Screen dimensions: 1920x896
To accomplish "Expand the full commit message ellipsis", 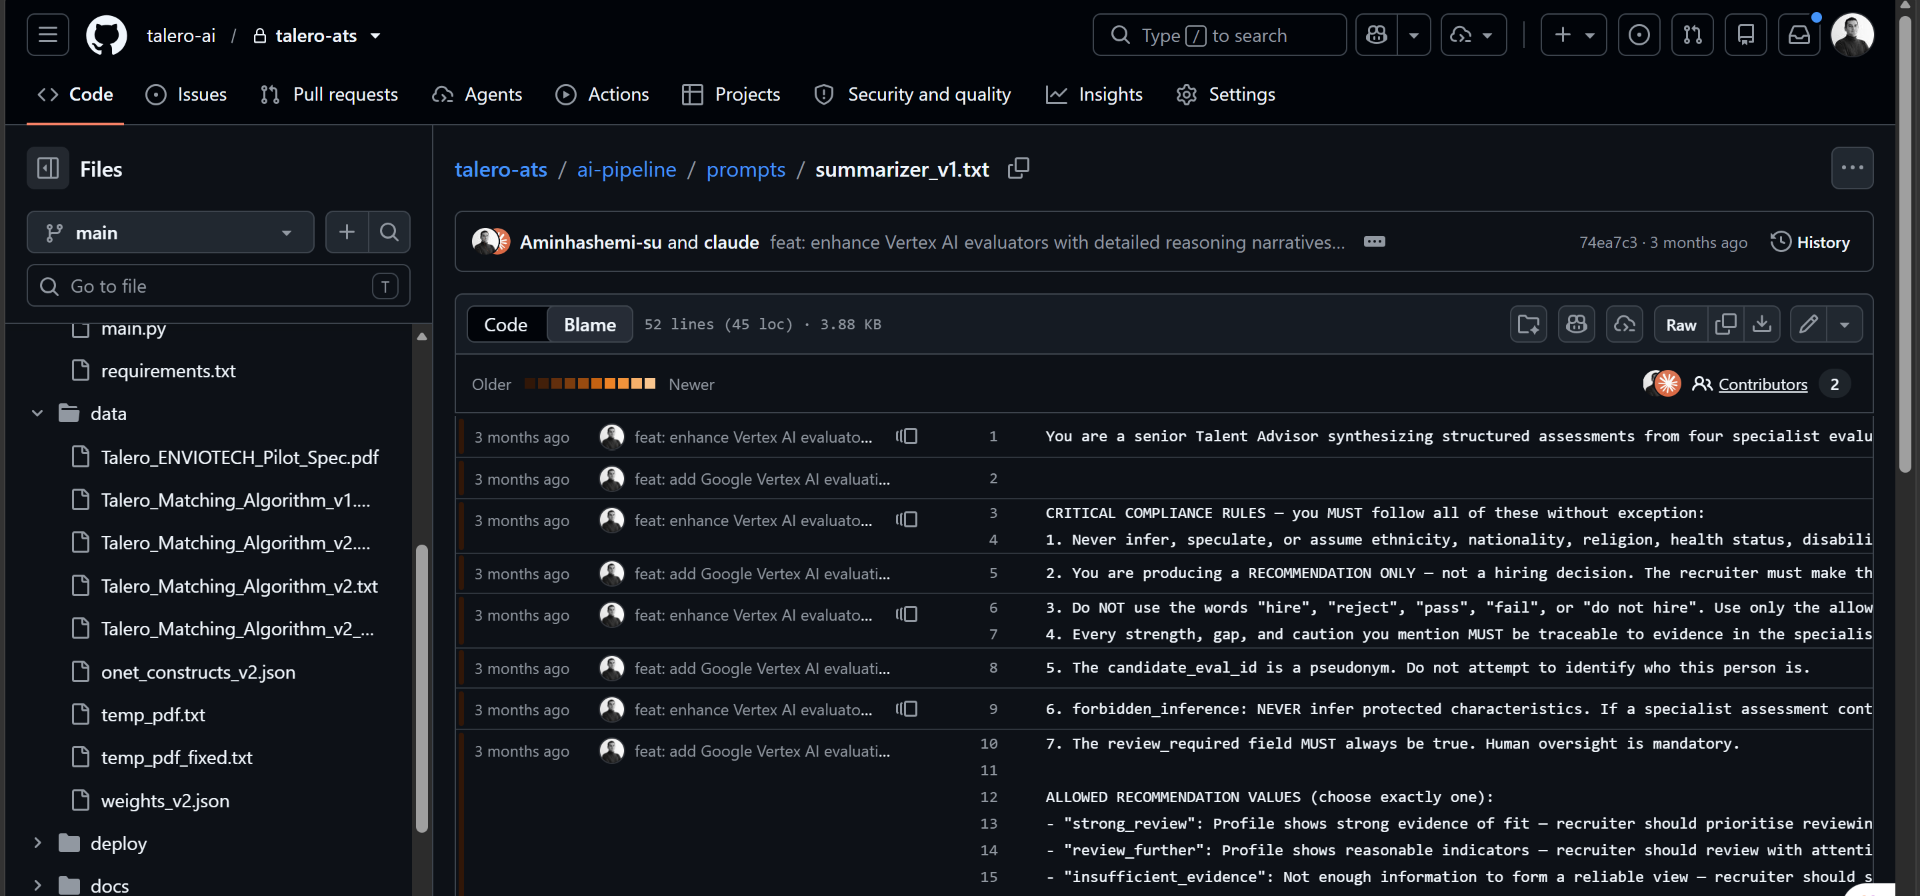I will [1375, 242].
